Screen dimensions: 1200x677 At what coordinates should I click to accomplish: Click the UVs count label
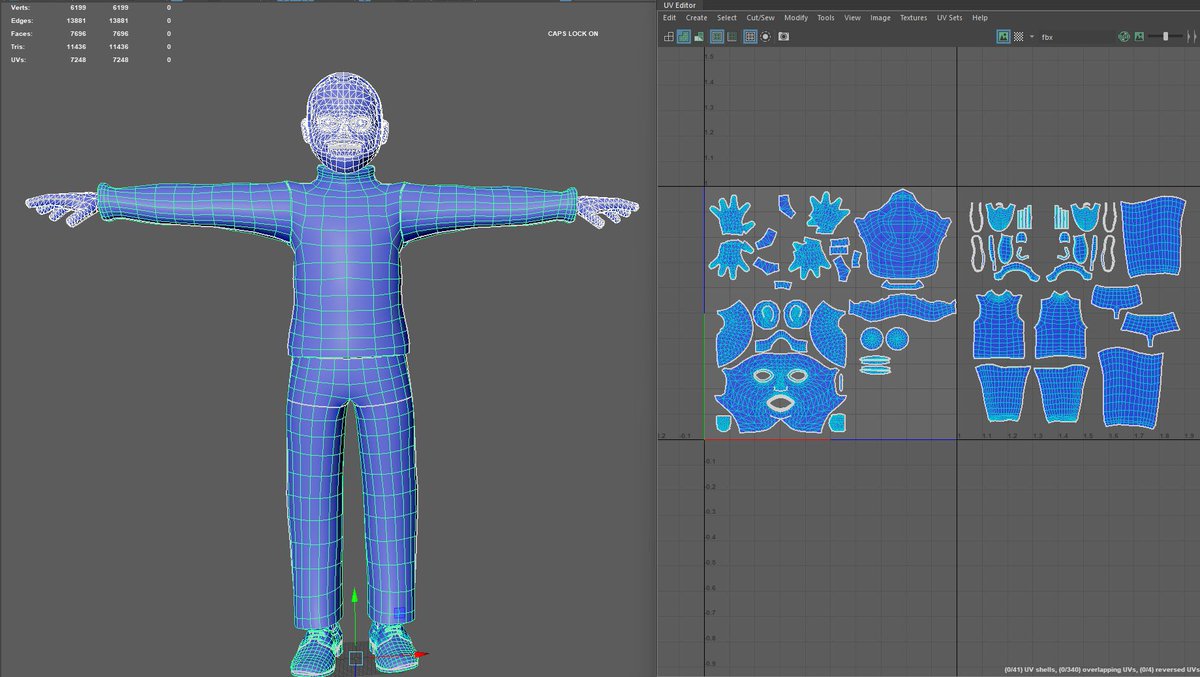(x=17, y=59)
